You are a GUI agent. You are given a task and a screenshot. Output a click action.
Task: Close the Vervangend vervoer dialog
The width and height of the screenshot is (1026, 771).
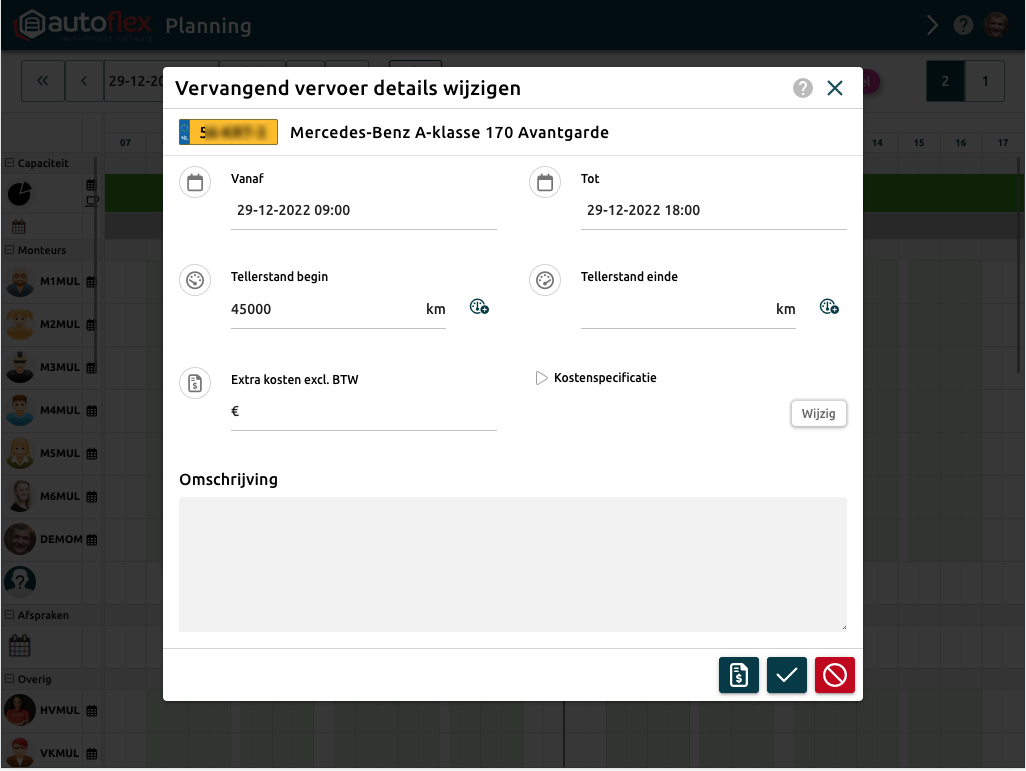pos(835,88)
